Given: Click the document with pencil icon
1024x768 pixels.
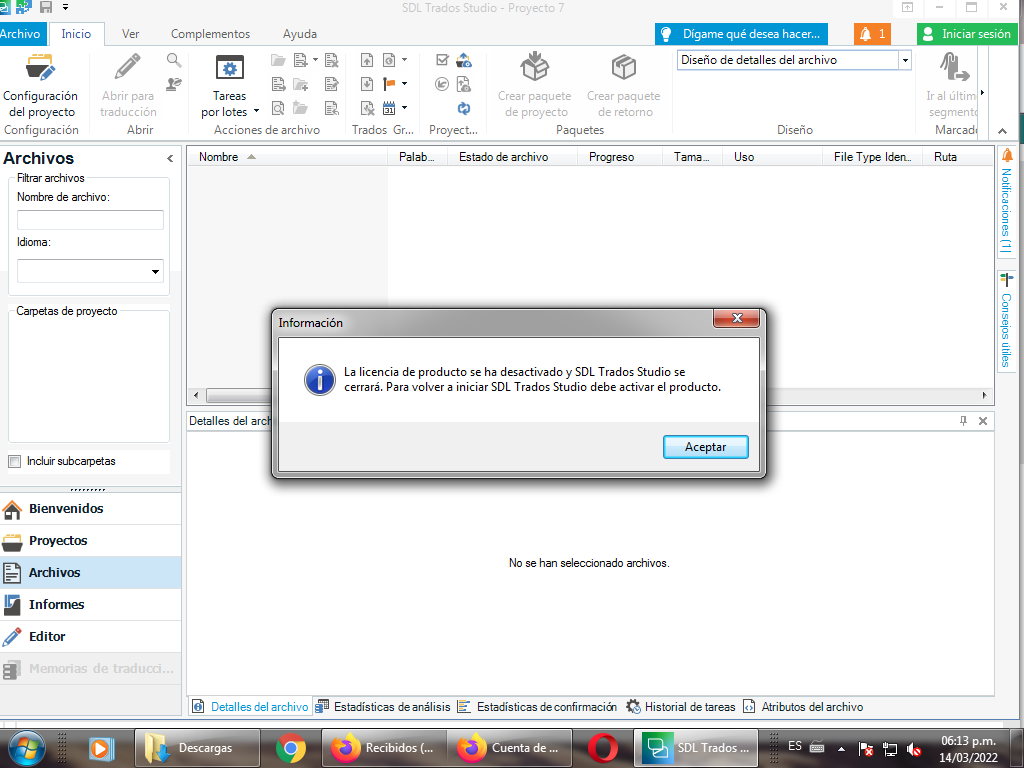Looking at the screenshot, I should (x=332, y=84).
